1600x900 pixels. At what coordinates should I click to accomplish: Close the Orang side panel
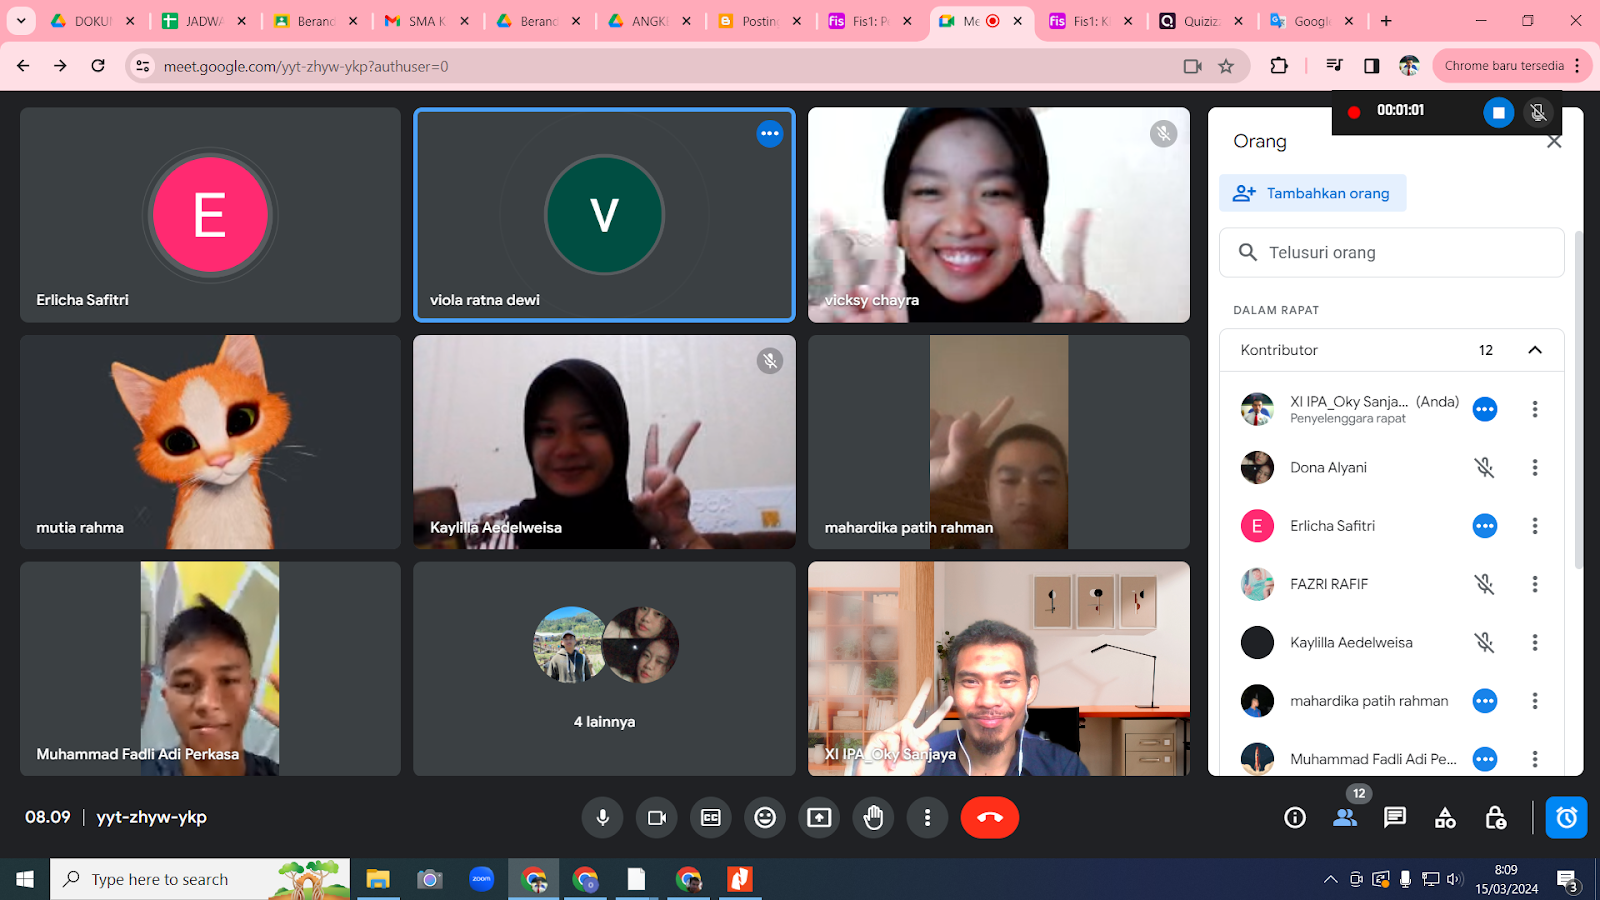click(x=1554, y=141)
